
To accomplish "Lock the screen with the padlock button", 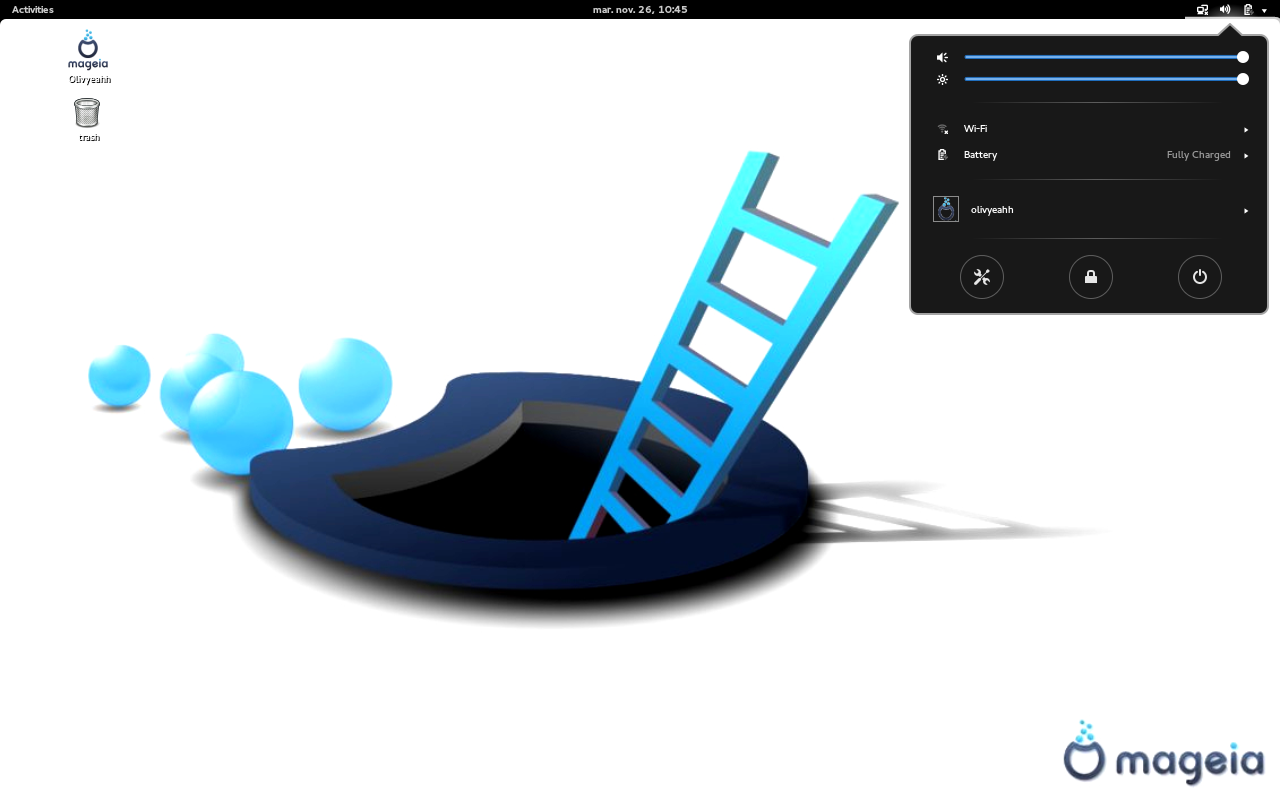I will coord(1091,277).
